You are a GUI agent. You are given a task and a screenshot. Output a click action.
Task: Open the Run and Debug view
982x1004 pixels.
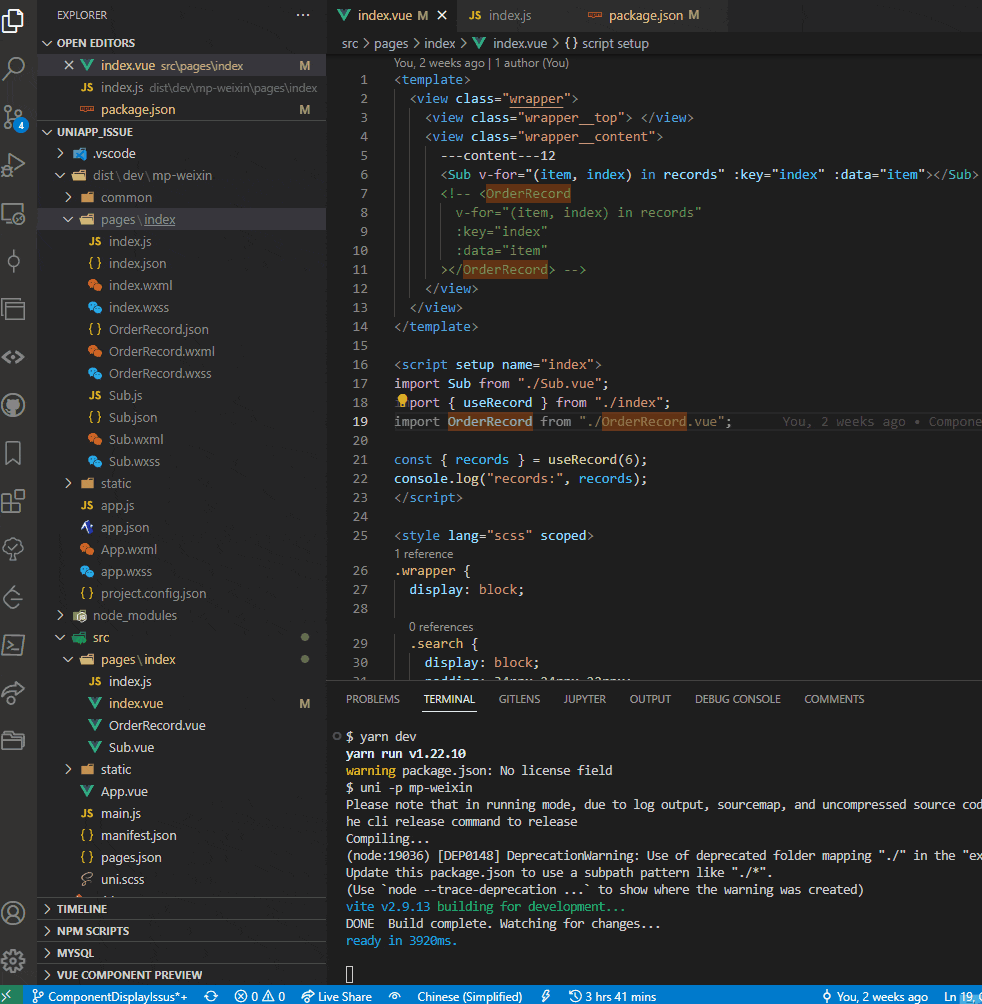pyautogui.click(x=14, y=164)
